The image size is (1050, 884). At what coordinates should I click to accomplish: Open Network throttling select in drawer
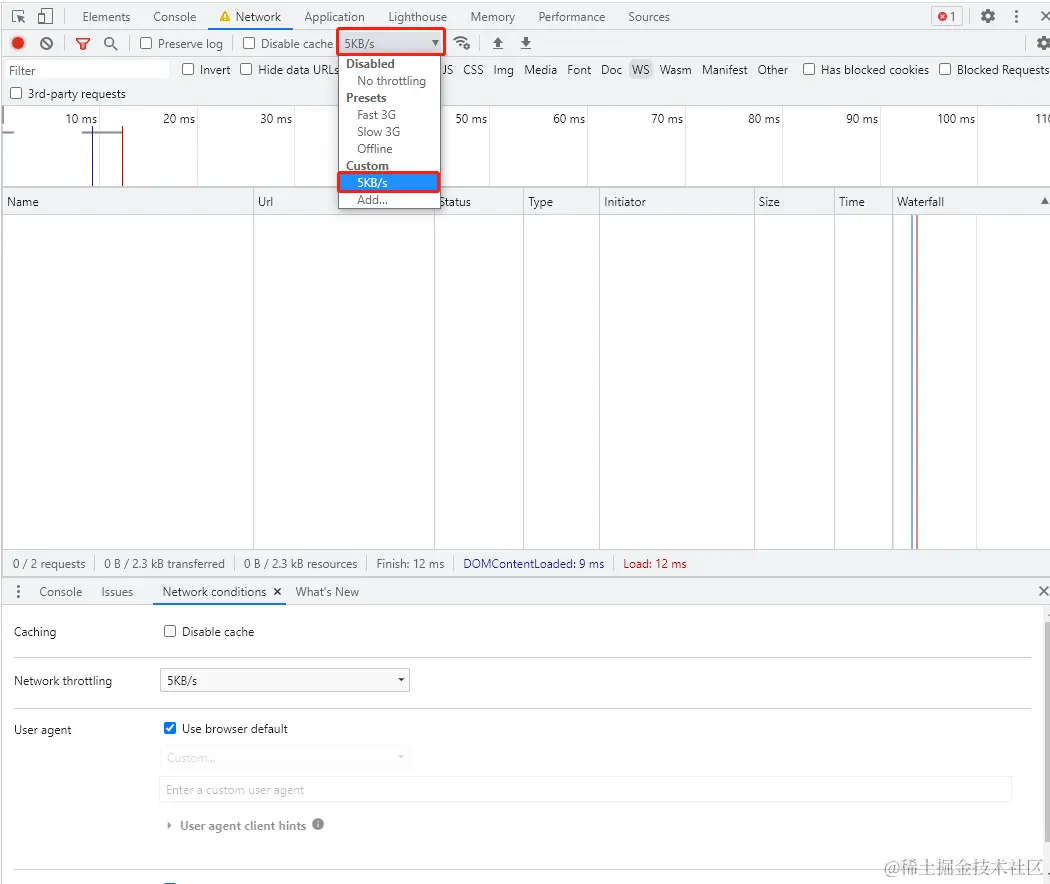(285, 680)
